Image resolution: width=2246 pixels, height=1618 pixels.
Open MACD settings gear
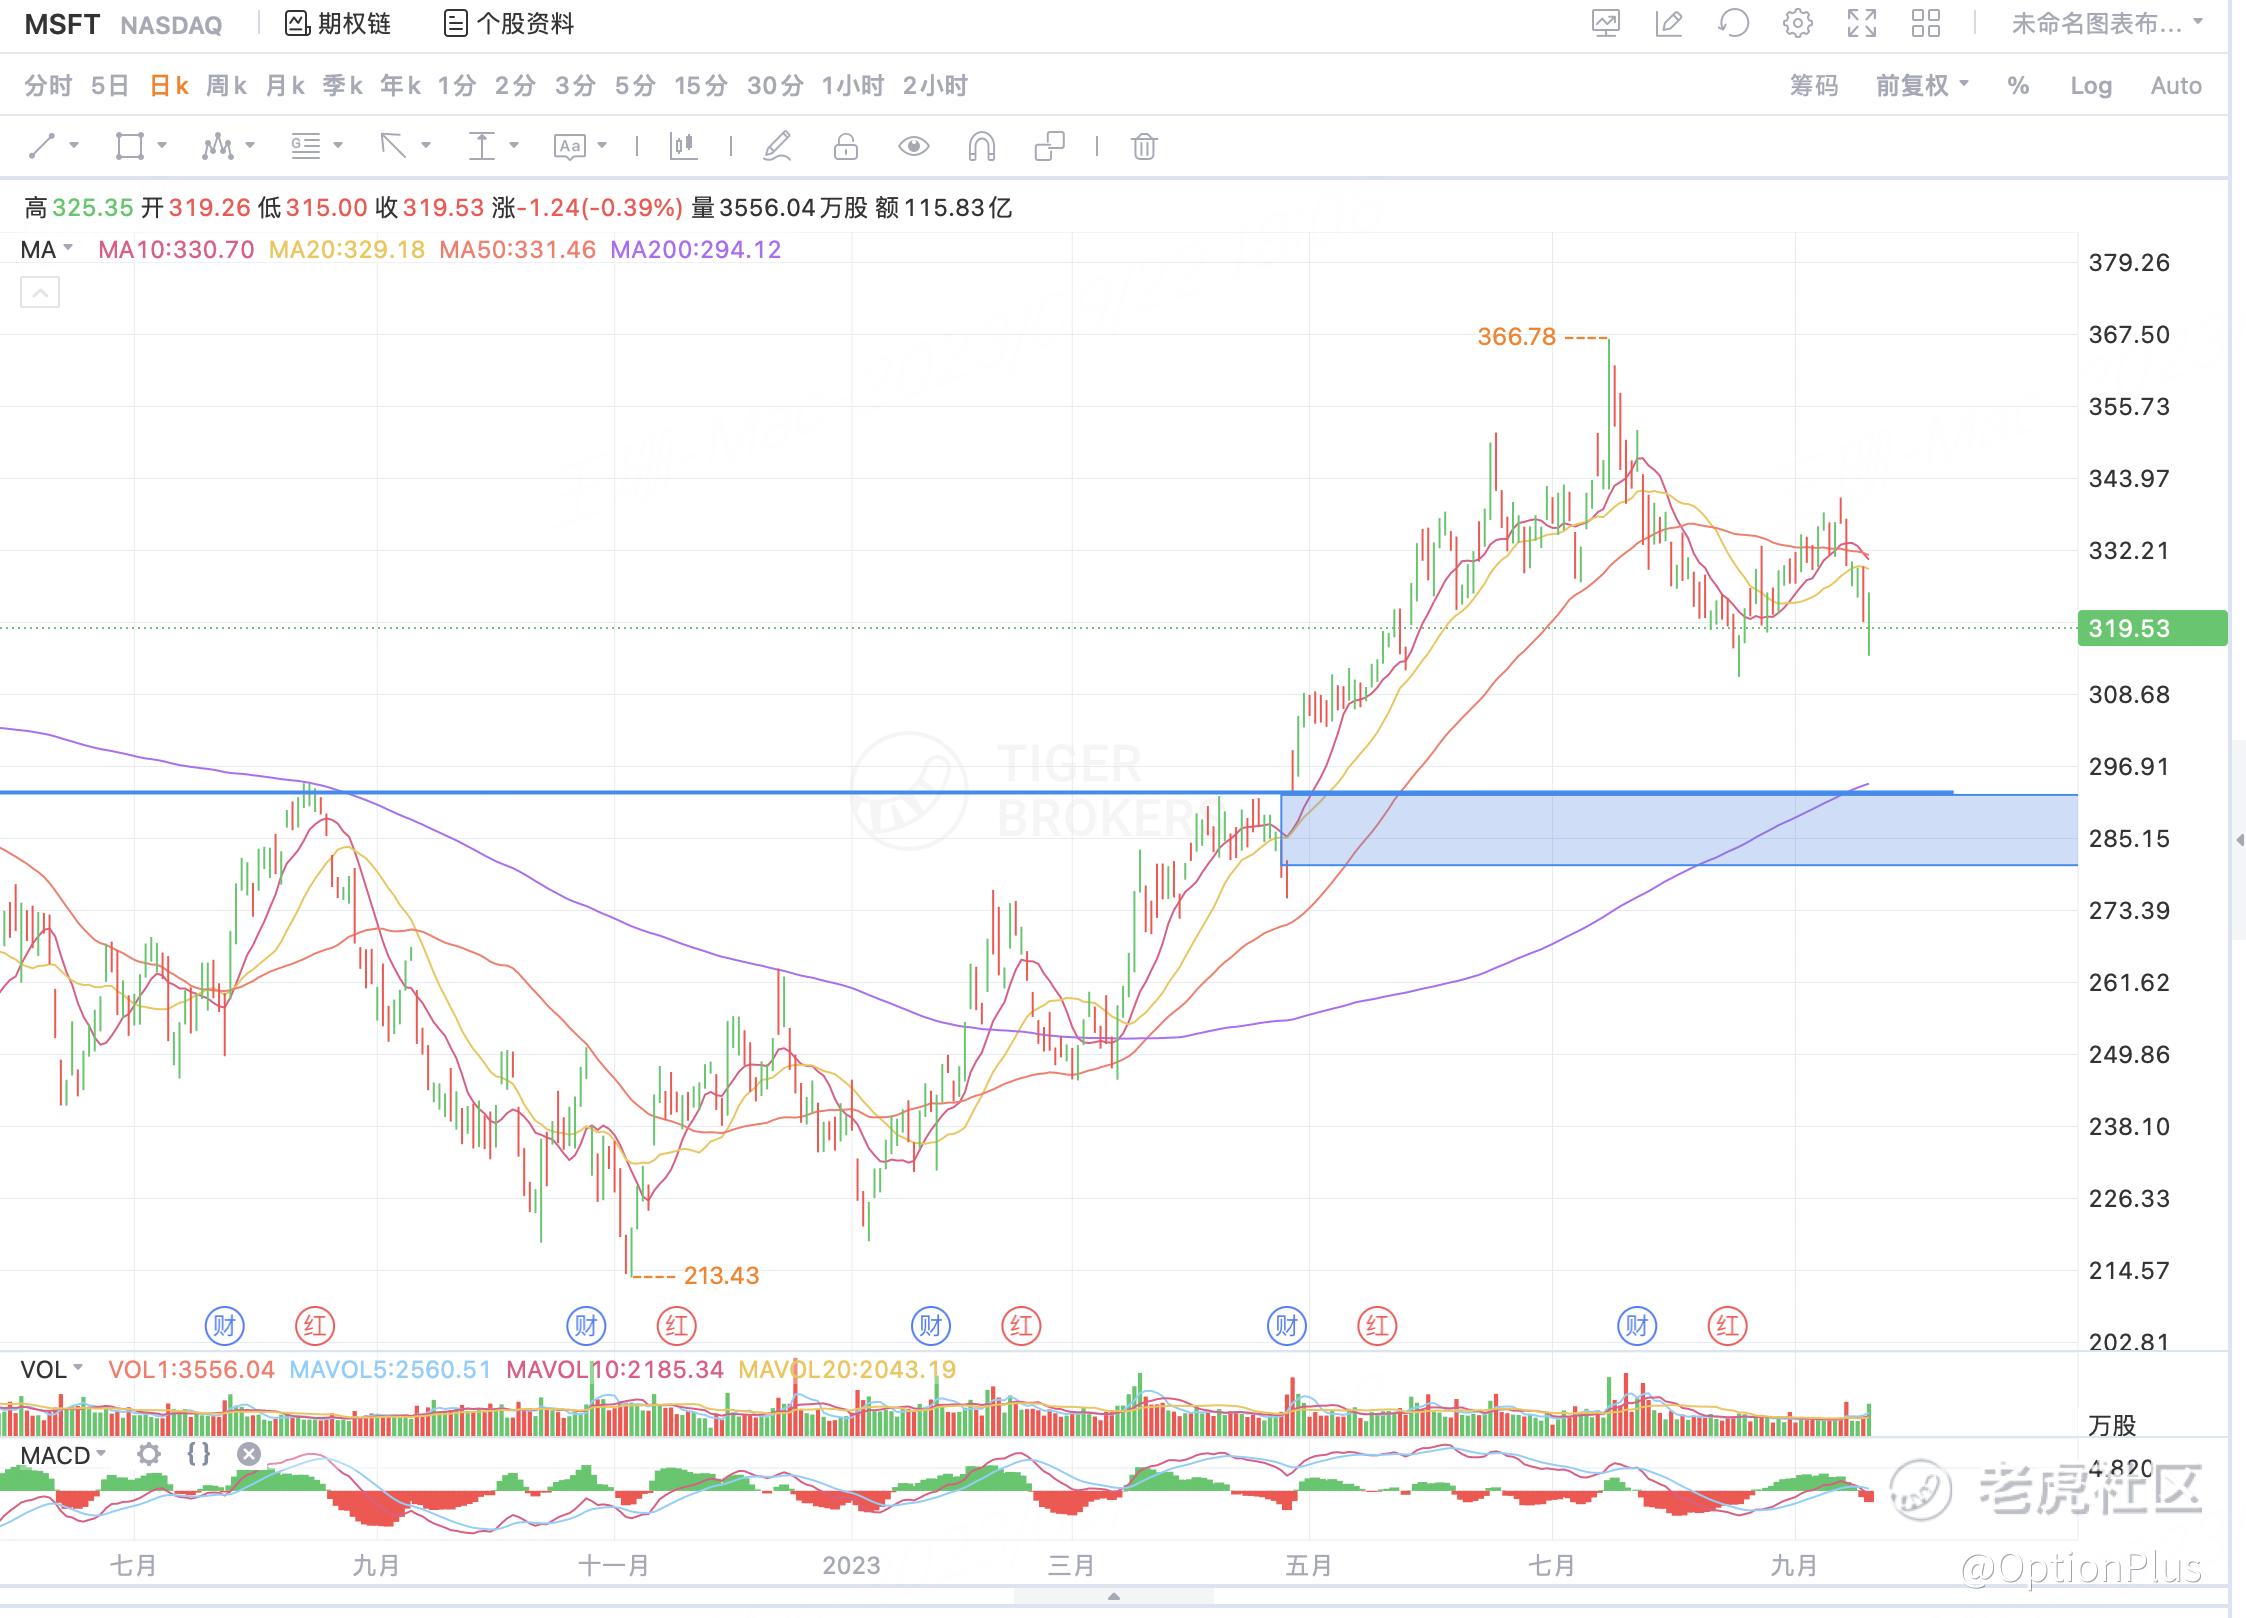click(149, 1454)
